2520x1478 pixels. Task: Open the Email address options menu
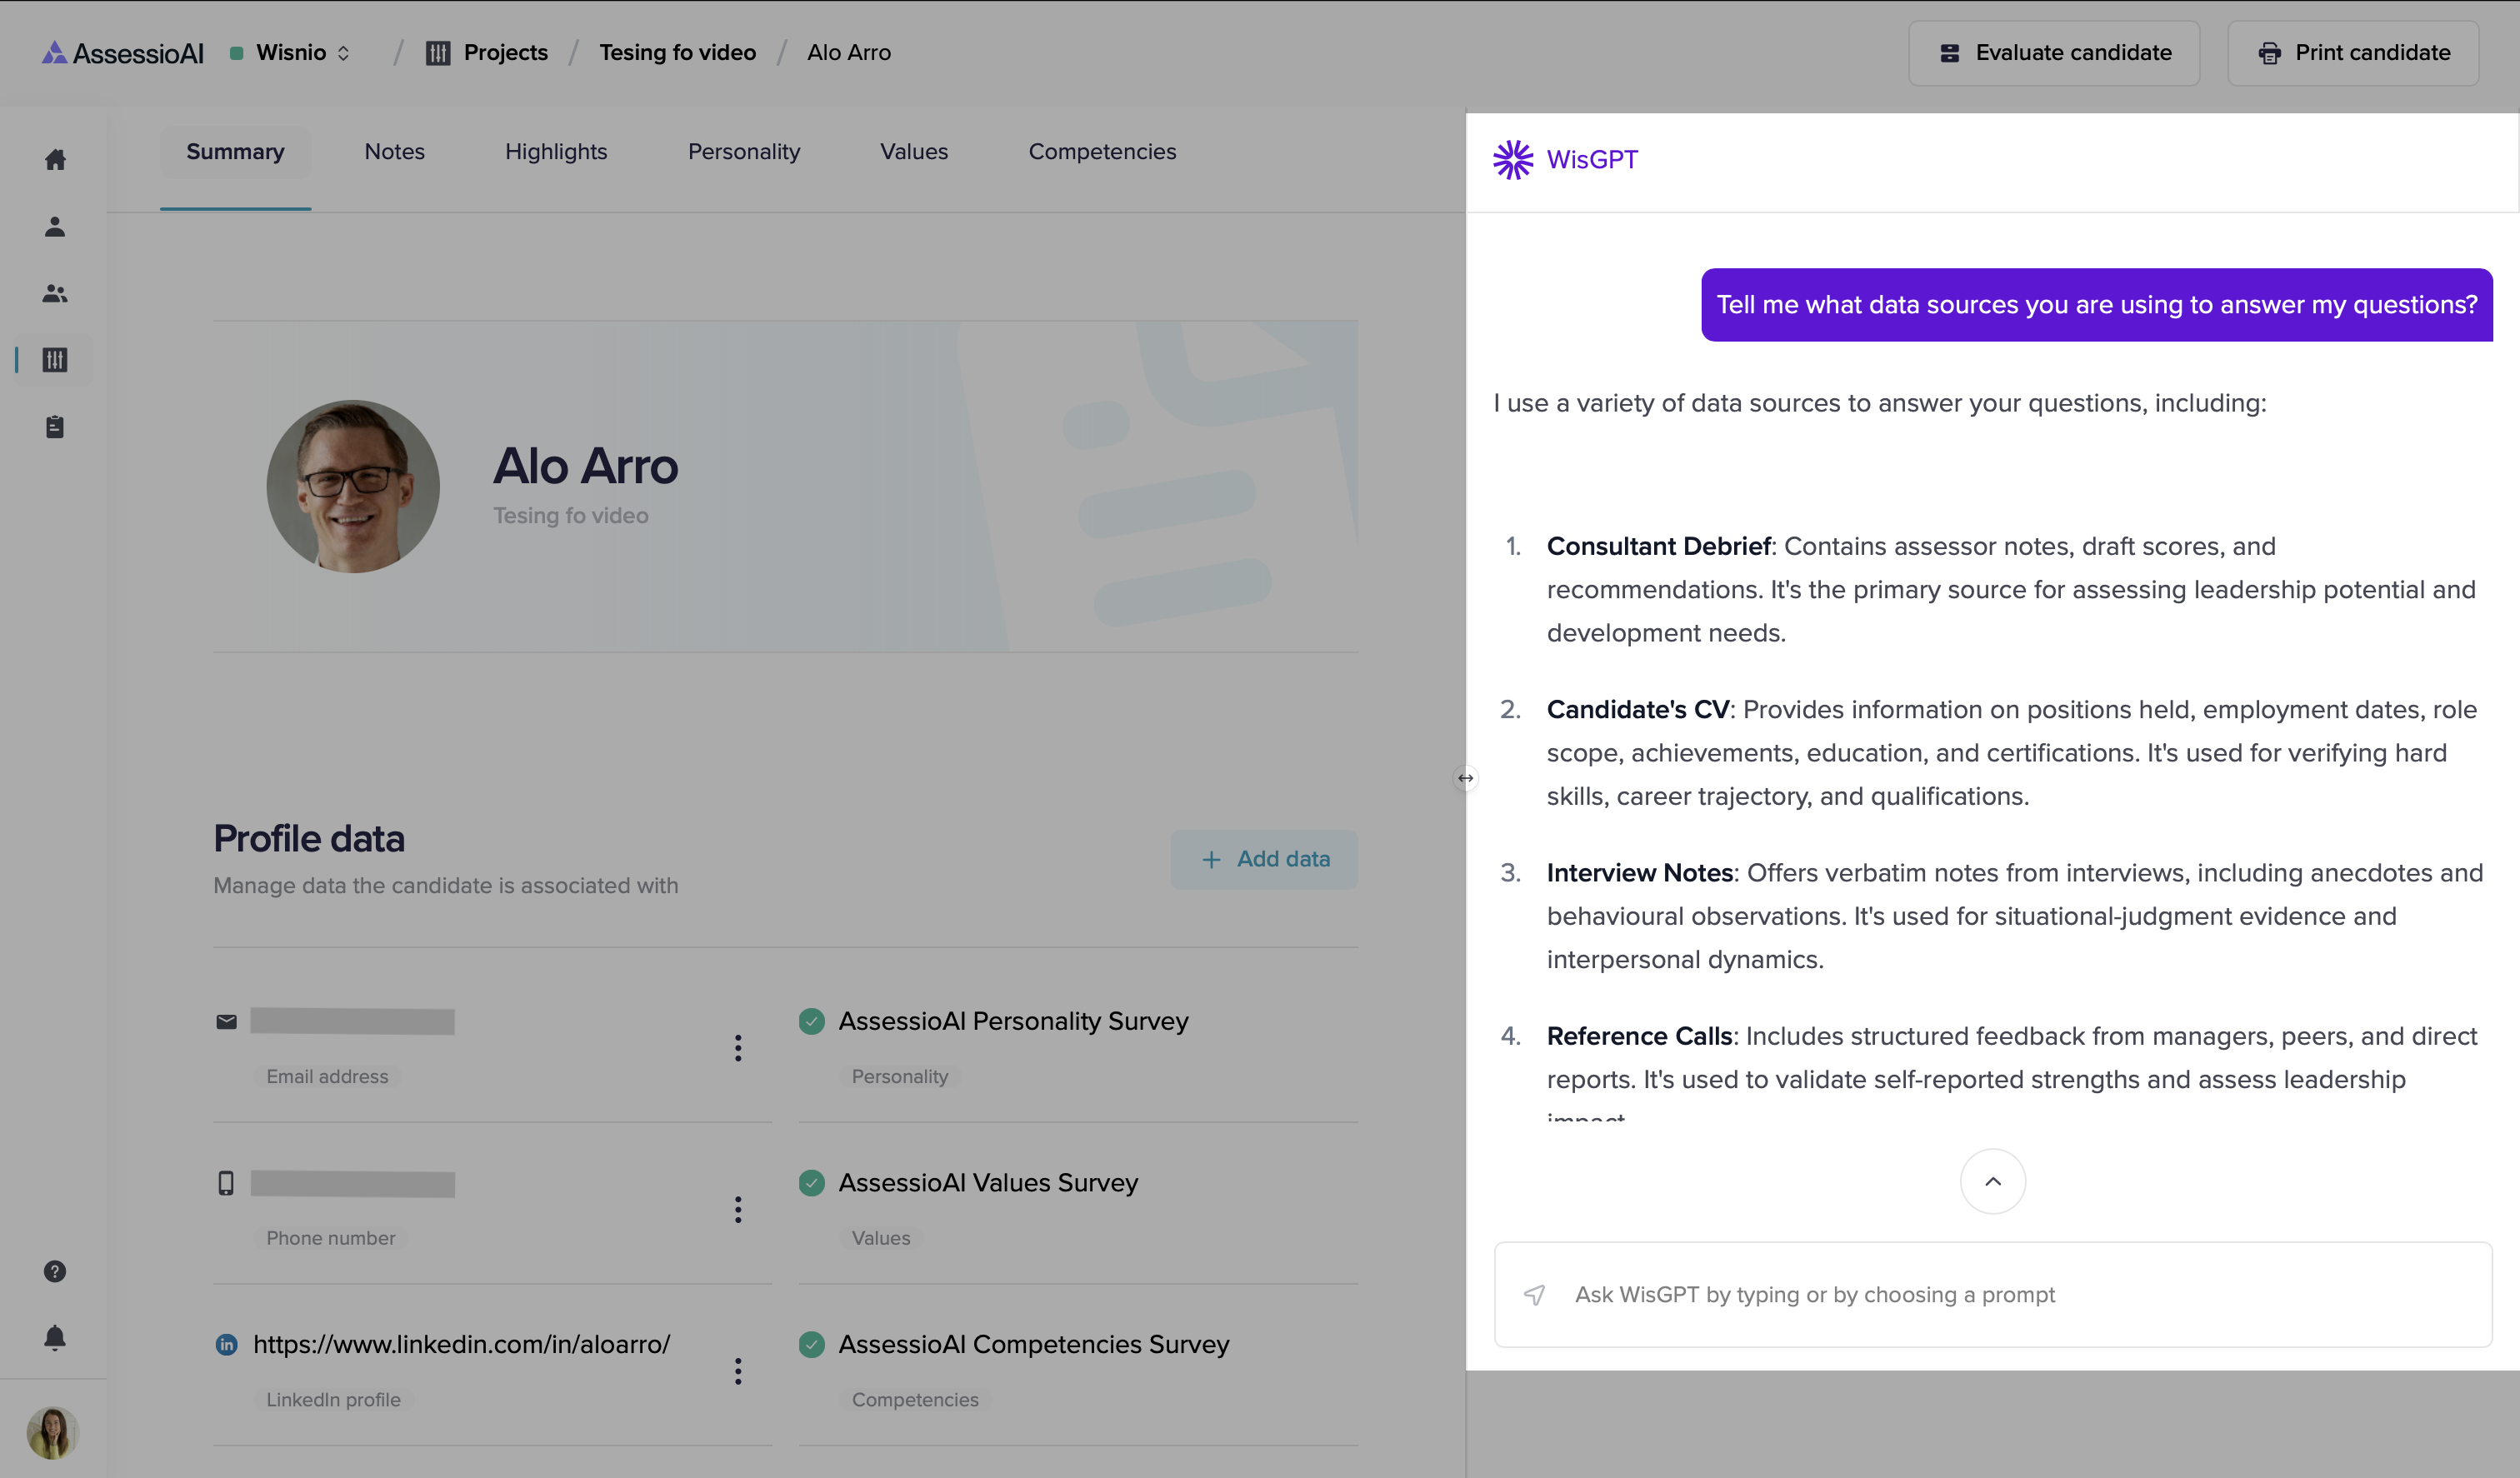(738, 1048)
